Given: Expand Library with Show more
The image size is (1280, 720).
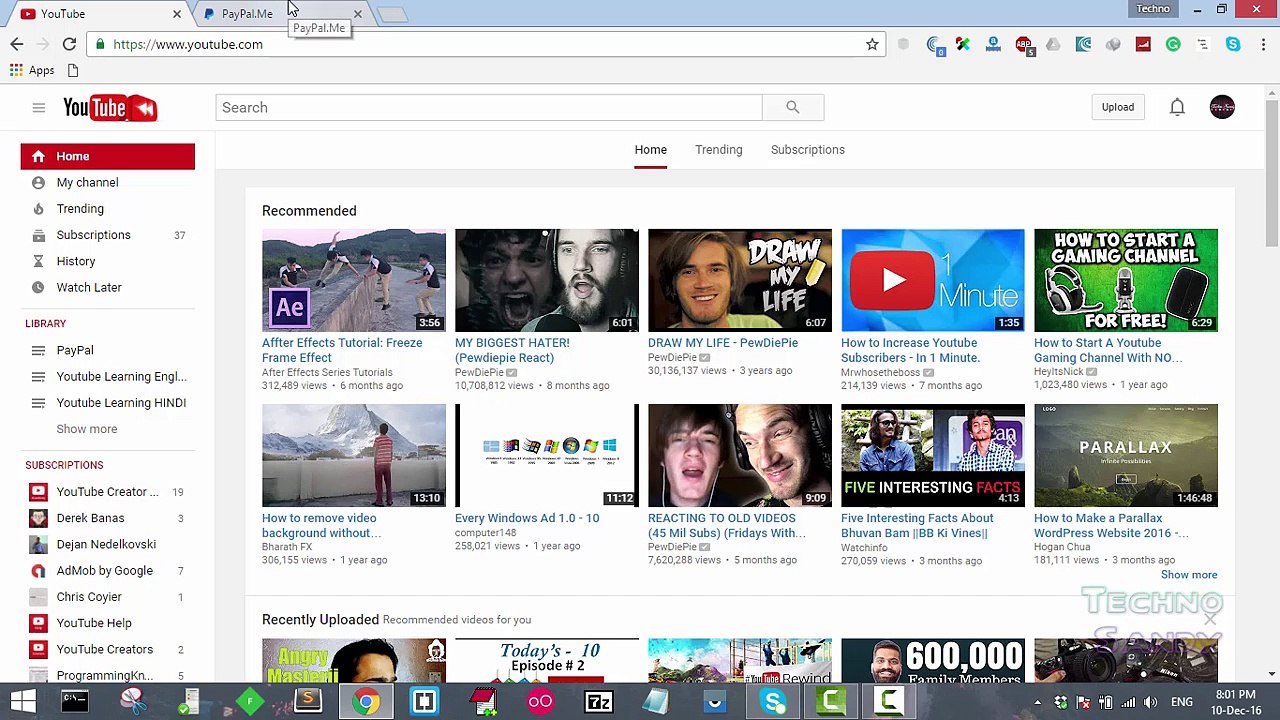Looking at the screenshot, I should (x=87, y=429).
